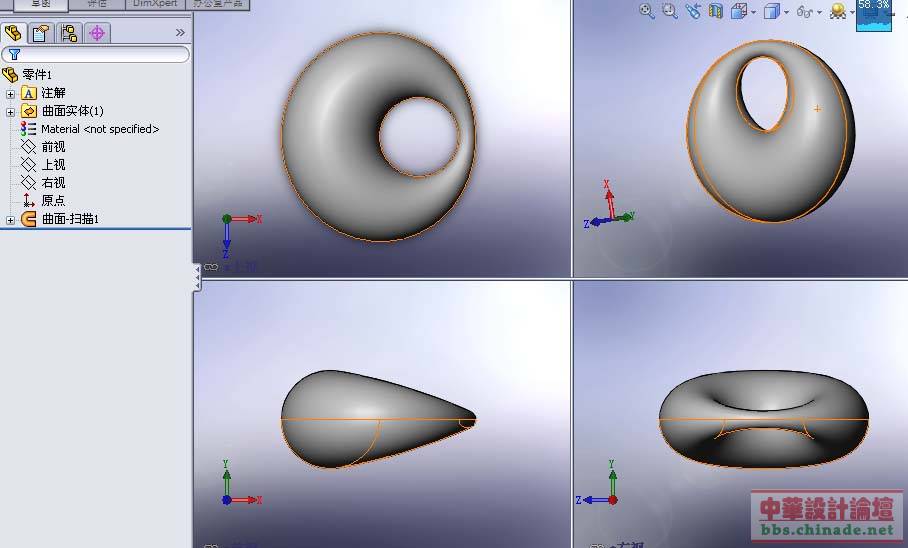
Task: Select the 零件1 part root node
Action: pyautogui.click(x=37, y=75)
